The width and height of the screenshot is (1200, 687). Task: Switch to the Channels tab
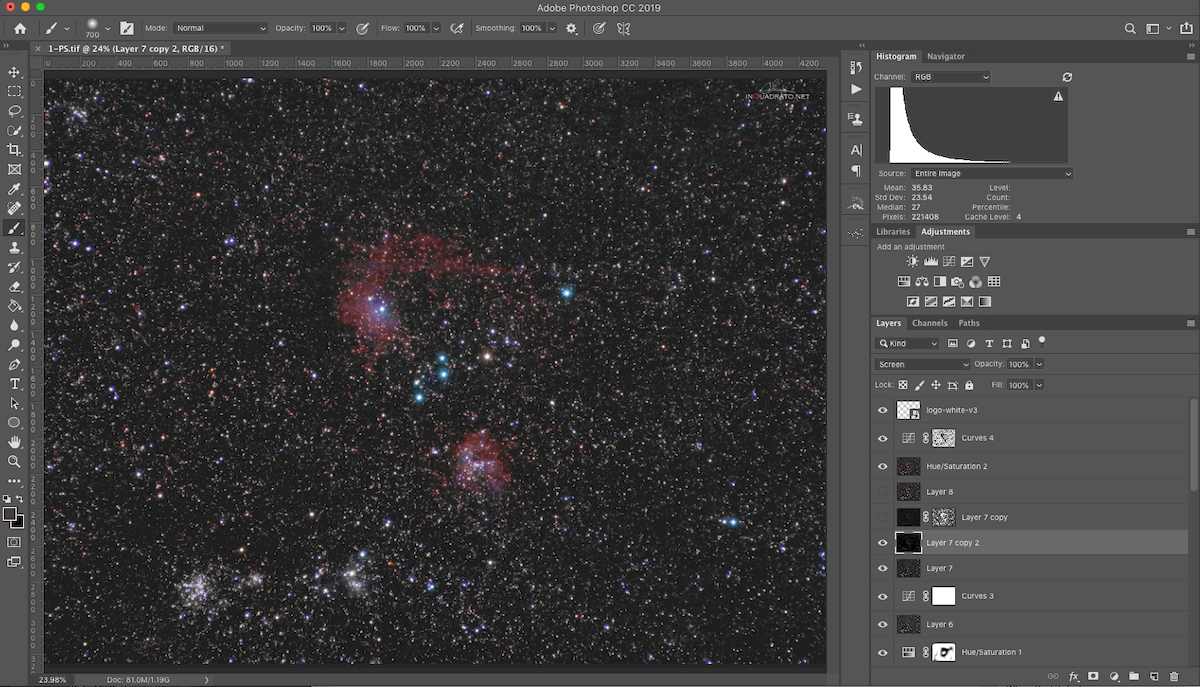point(929,323)
